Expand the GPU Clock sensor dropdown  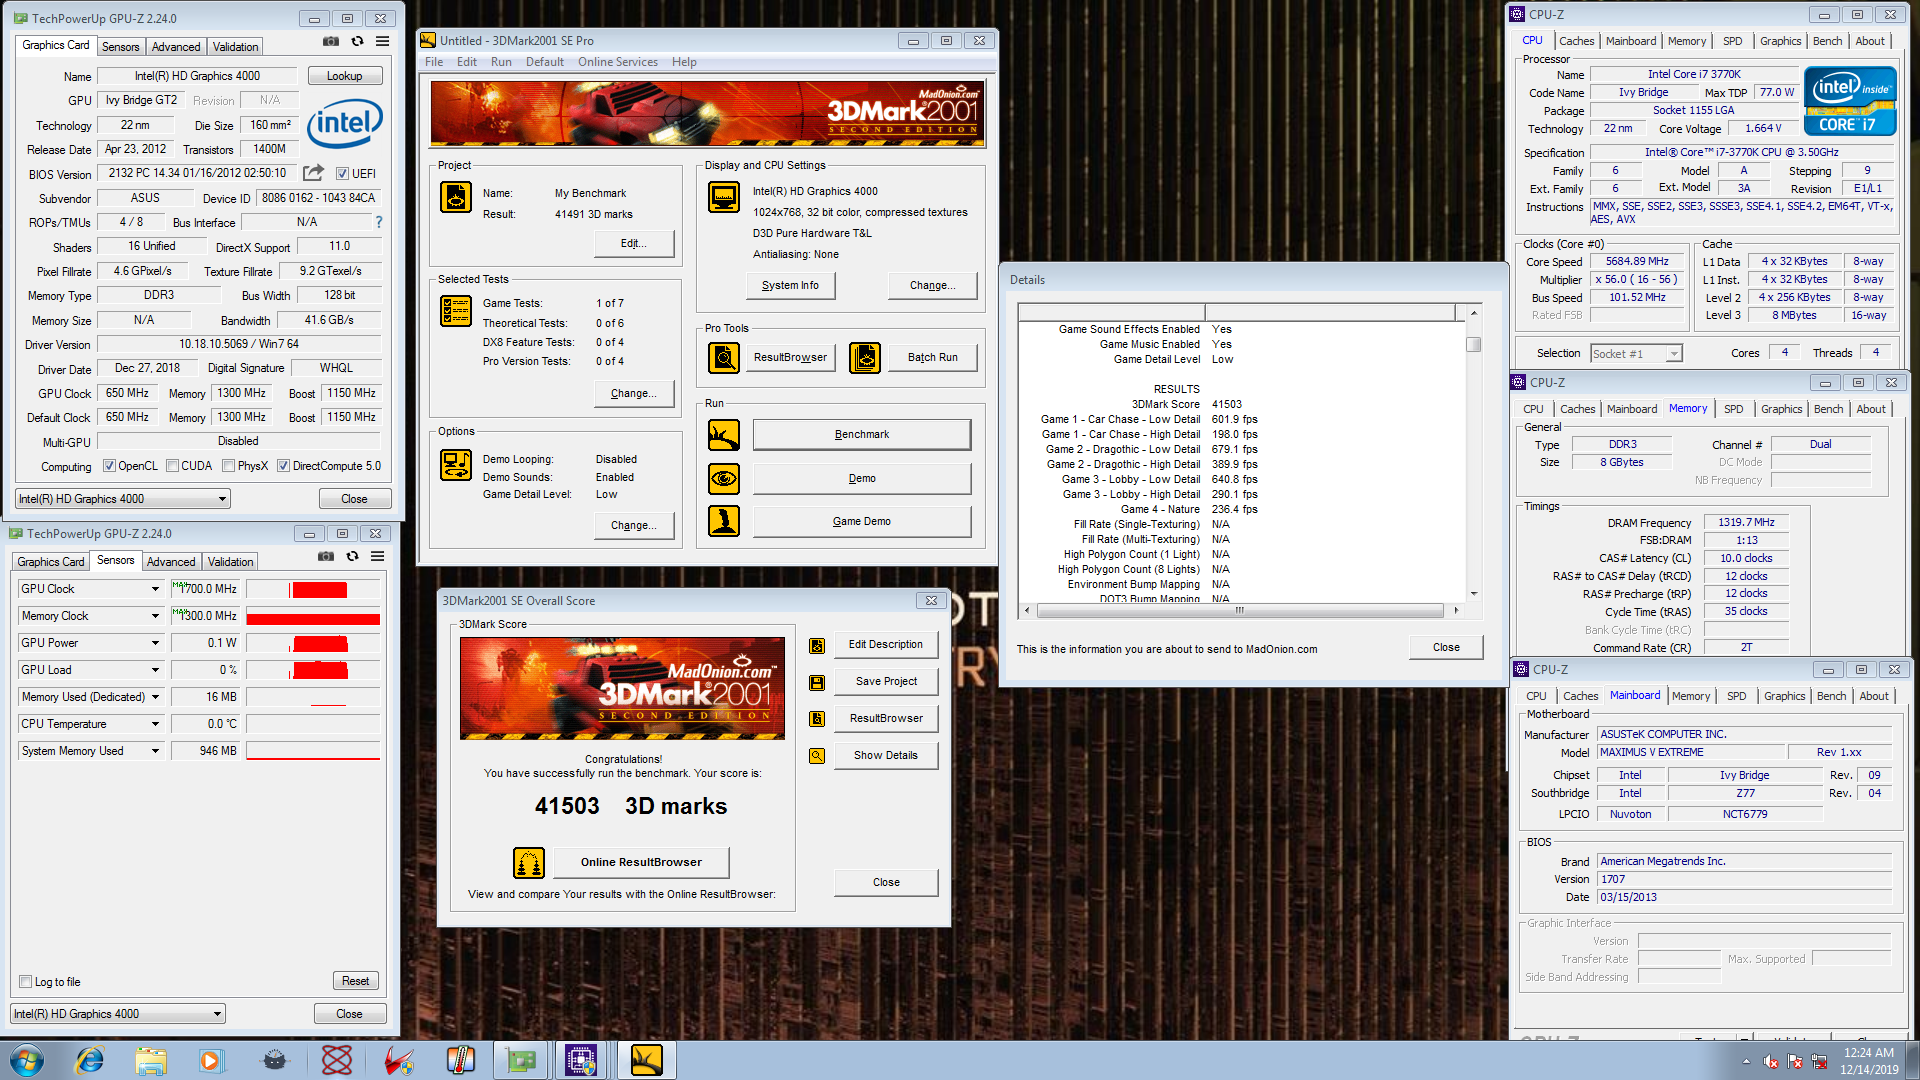(155, 589)
